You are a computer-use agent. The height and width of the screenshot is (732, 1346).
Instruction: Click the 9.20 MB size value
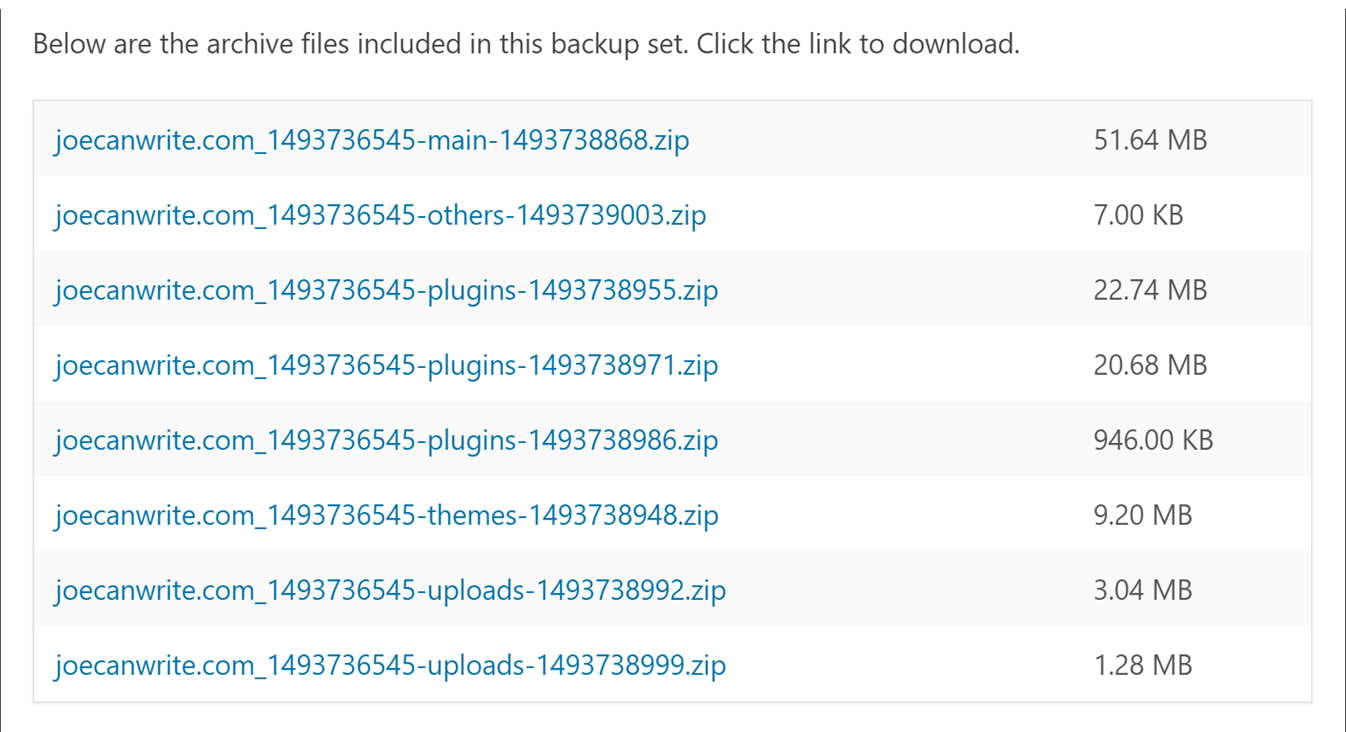1143,515
